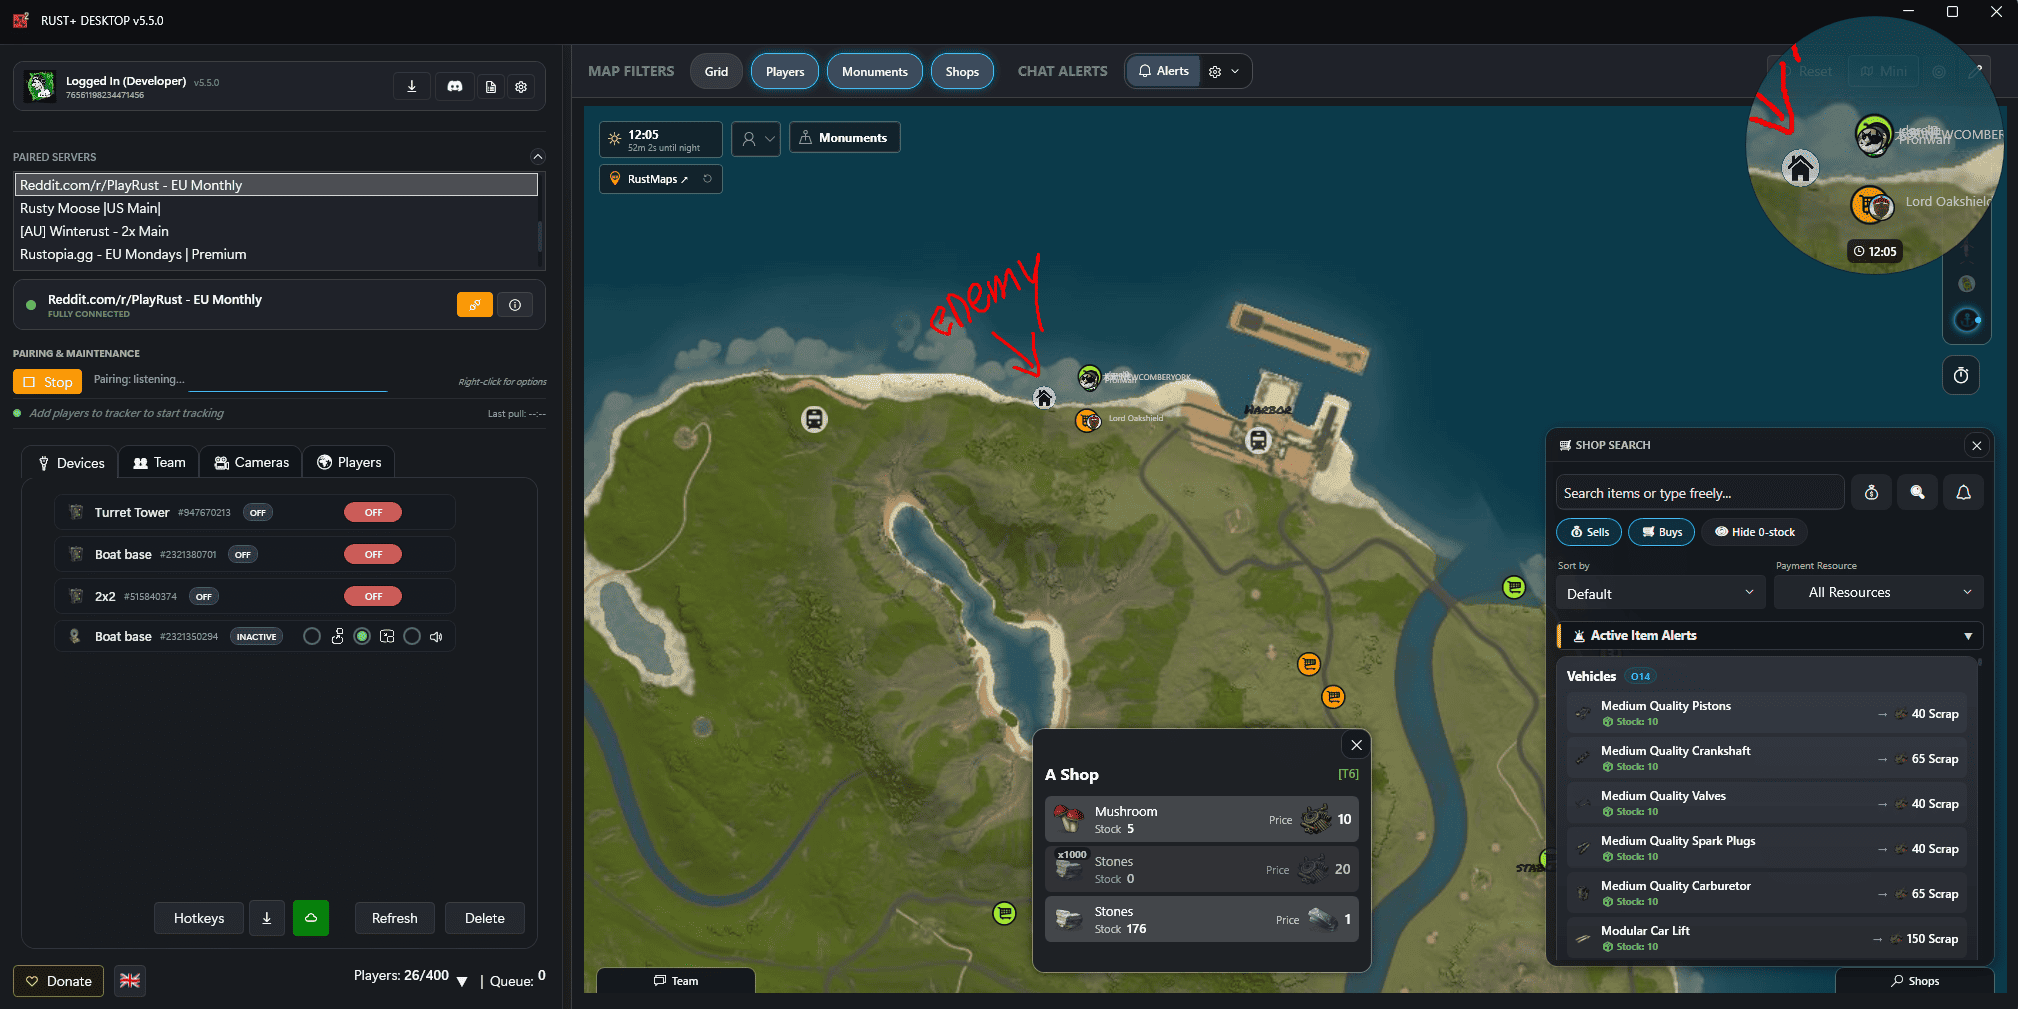Click the Hotkeys button
2018x1009 pixels.
(199, 918)
